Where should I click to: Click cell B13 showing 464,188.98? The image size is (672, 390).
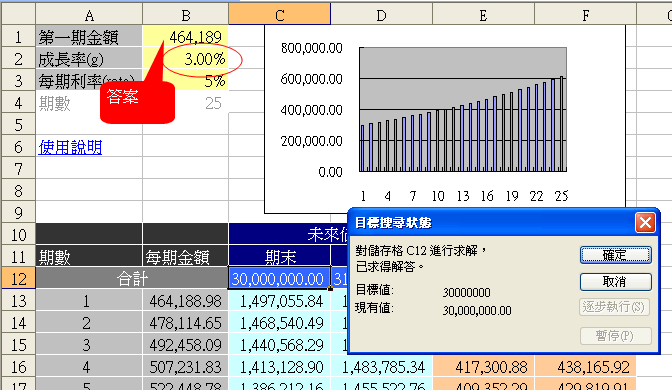tap(186, 301)
